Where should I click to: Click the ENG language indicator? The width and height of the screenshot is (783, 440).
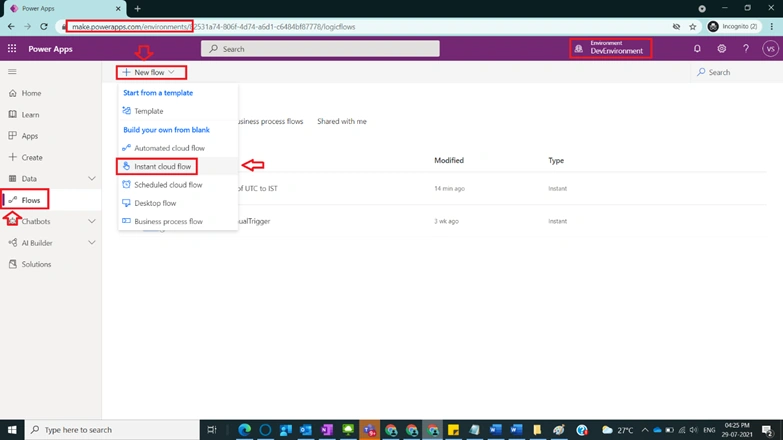click(709, 430)
